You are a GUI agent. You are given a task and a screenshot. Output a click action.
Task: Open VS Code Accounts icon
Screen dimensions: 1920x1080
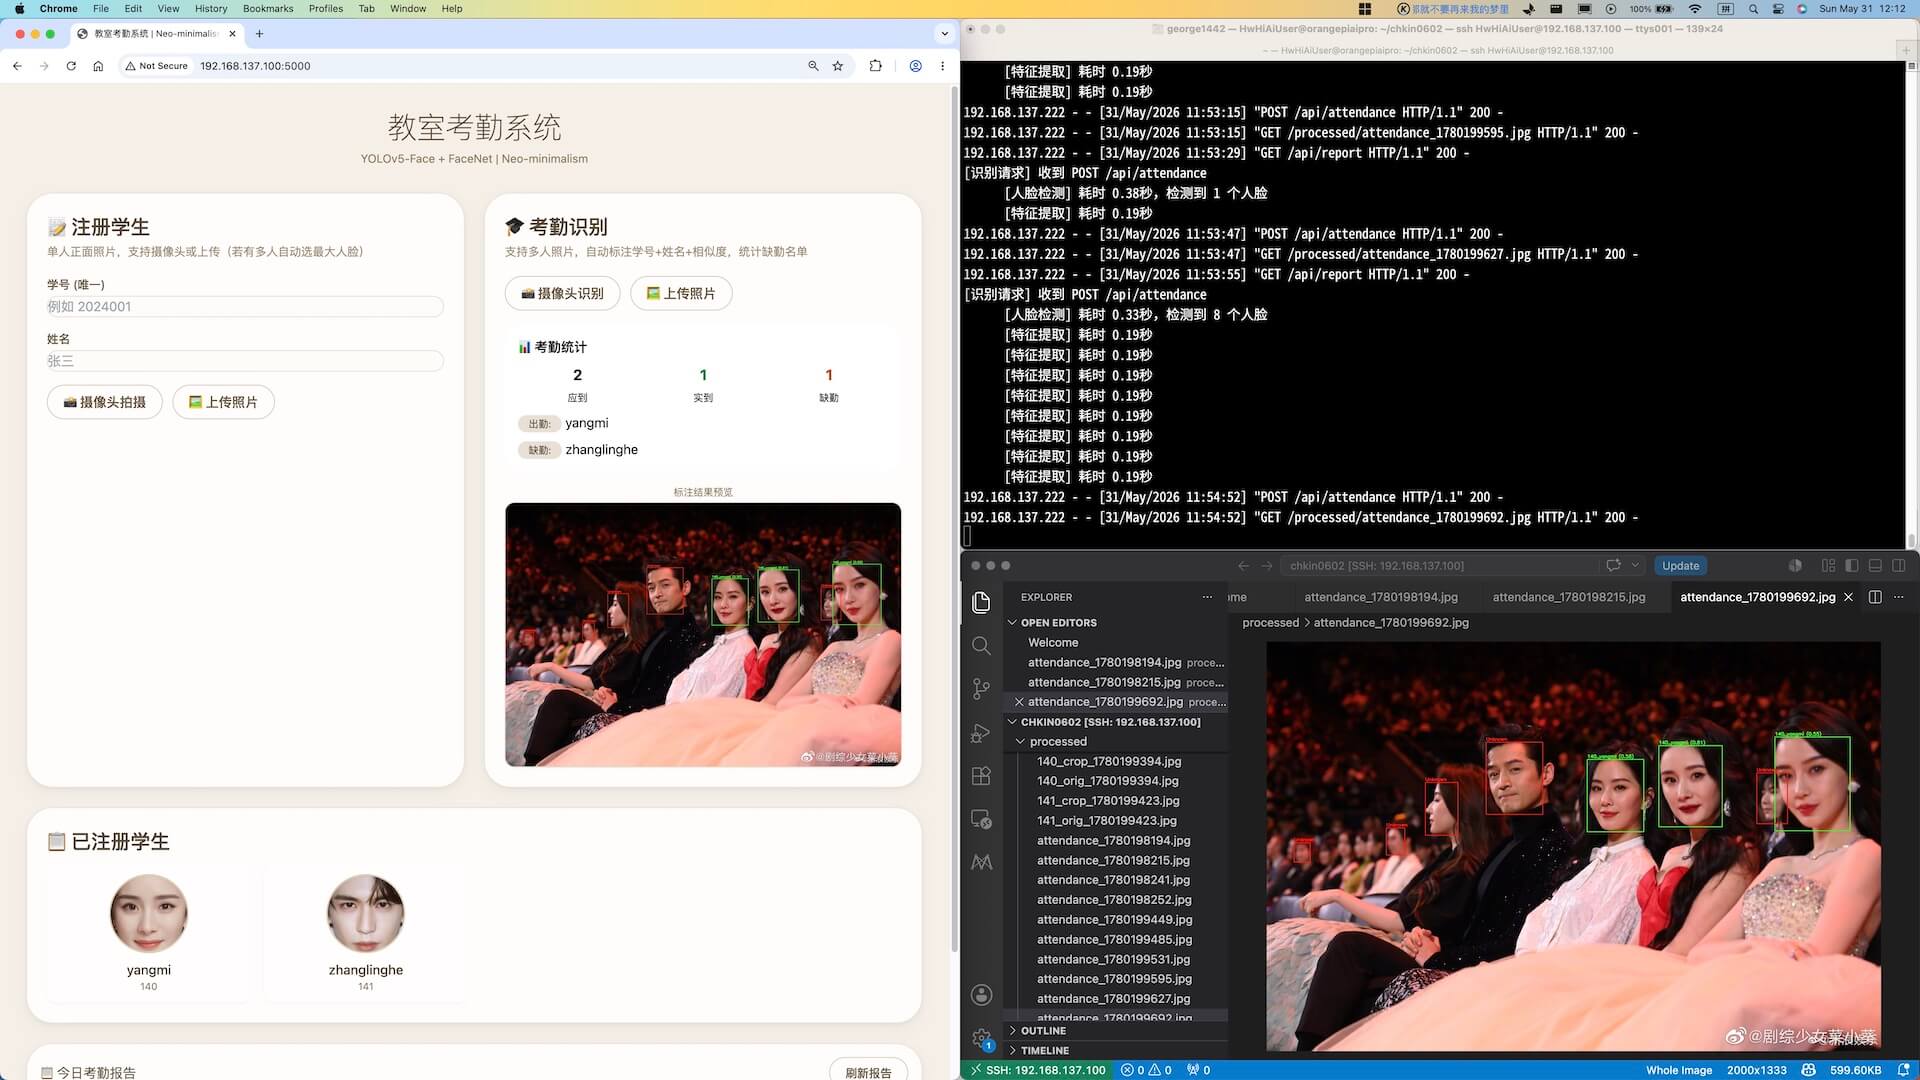981,994
